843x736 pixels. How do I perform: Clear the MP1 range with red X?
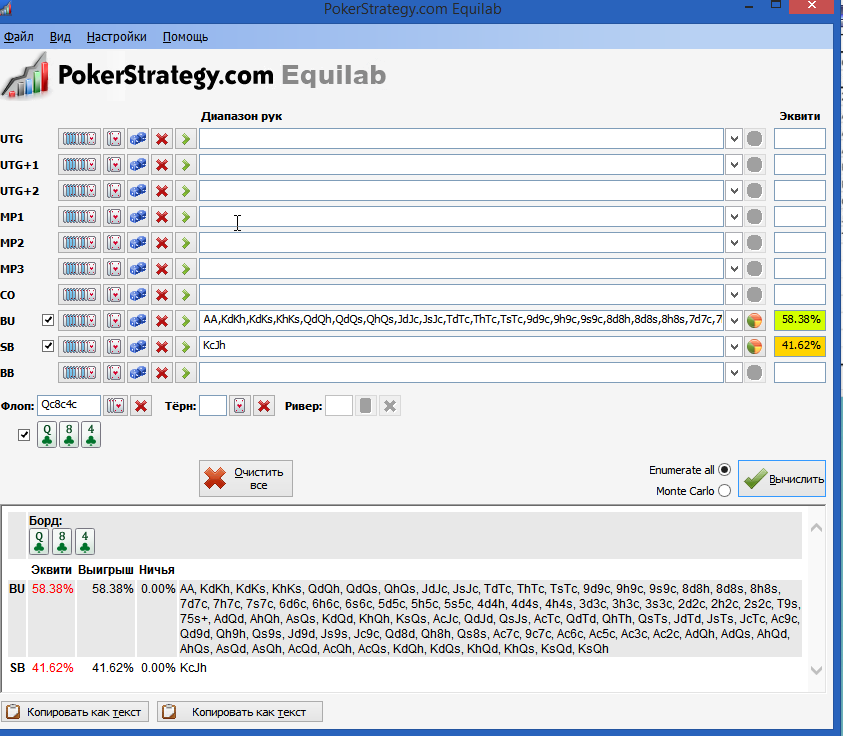162,217
